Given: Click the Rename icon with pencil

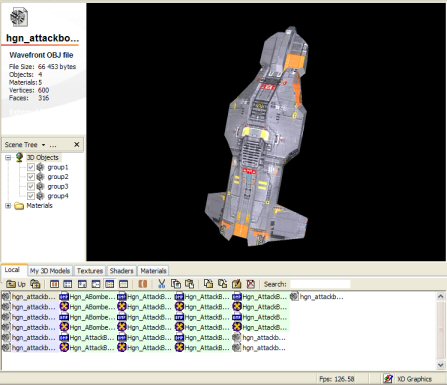Looking at the screenshot, I should 237,284.
